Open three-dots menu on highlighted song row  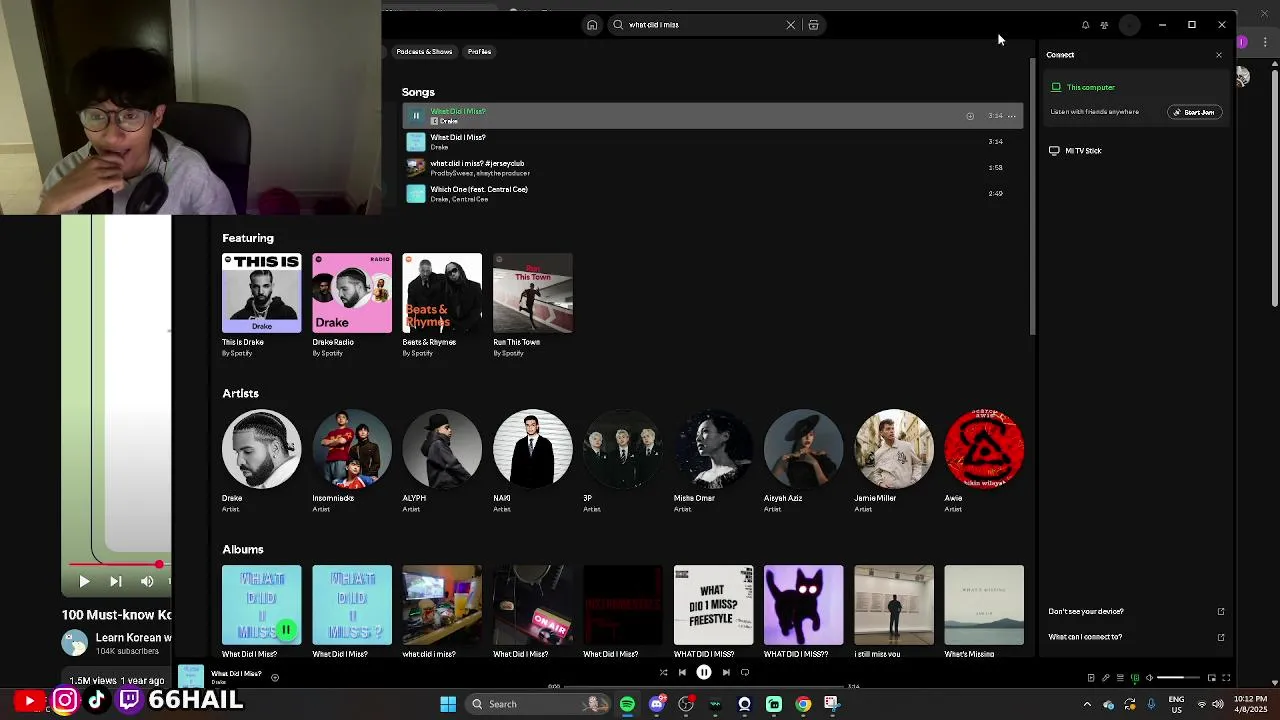click(1011, 116)
